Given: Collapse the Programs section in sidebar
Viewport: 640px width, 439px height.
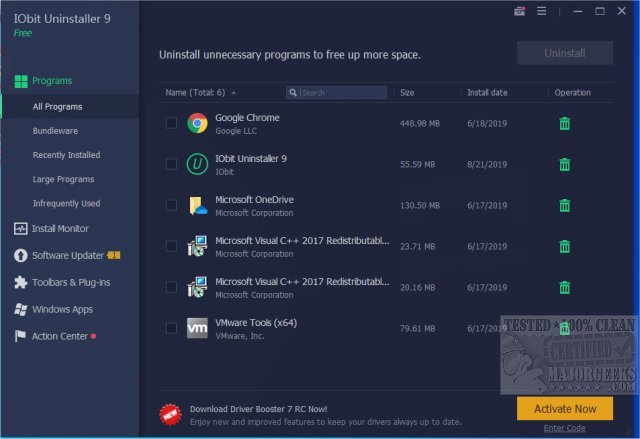Looking at the screenshot, I should 51,80.
